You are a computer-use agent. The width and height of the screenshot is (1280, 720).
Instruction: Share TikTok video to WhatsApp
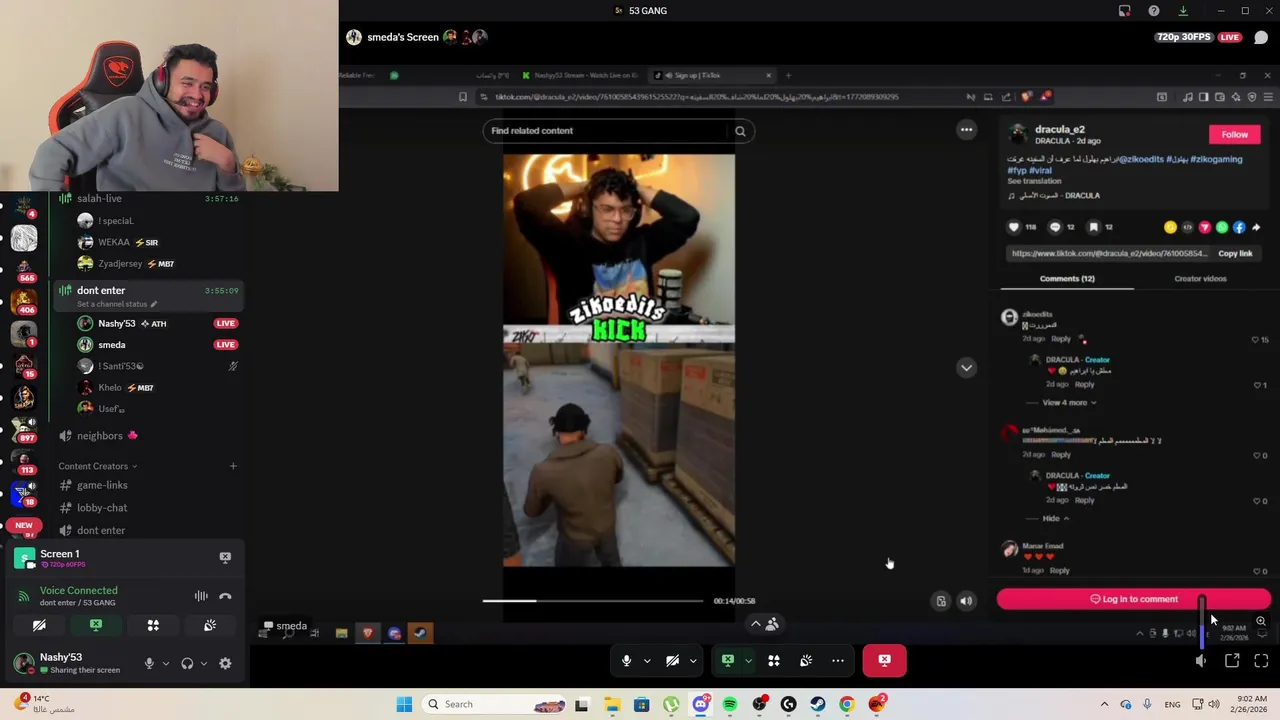pyautogui.click(x=1222, y=227)
